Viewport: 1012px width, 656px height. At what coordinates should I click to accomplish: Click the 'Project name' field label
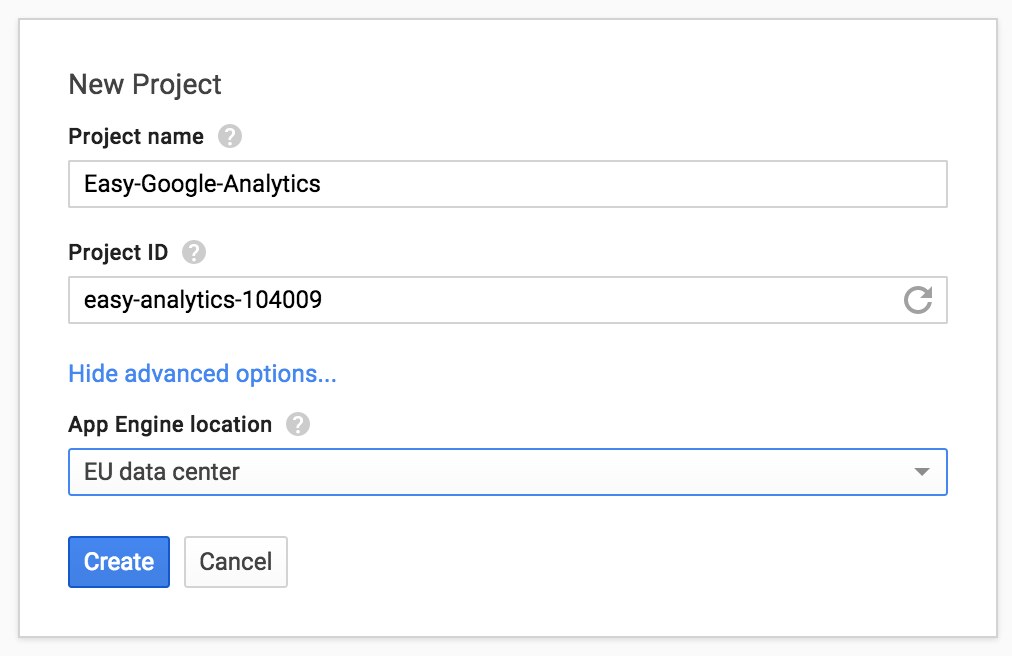[x=136, y=136]
